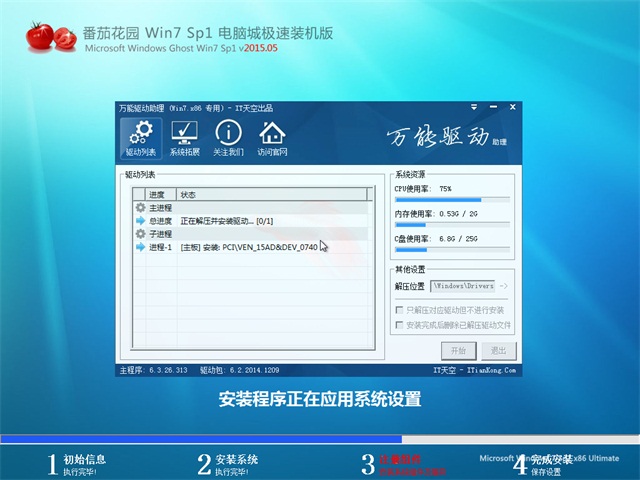Viewport: 640px width, 480px height.
Task: Click the gear icon beside 子进程
Action: pos(140,233)
